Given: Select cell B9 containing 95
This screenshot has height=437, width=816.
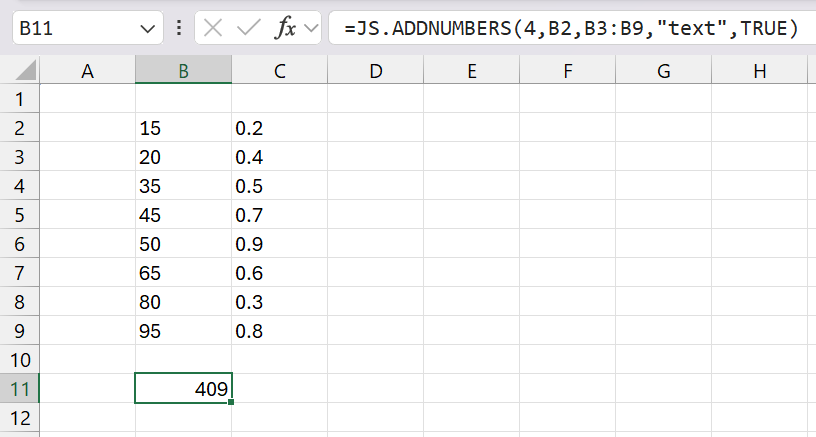Looking at the screenshot, I should point(183,331).
